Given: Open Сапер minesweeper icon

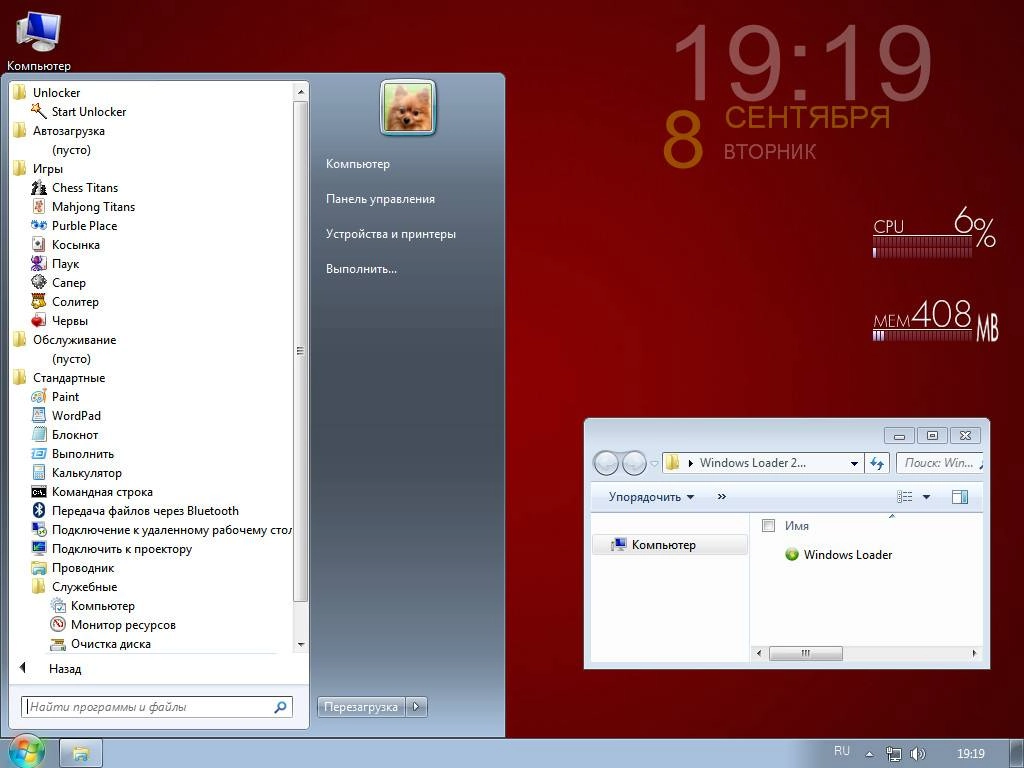Looking at the screenshot, I should click(x=39, y=283).
